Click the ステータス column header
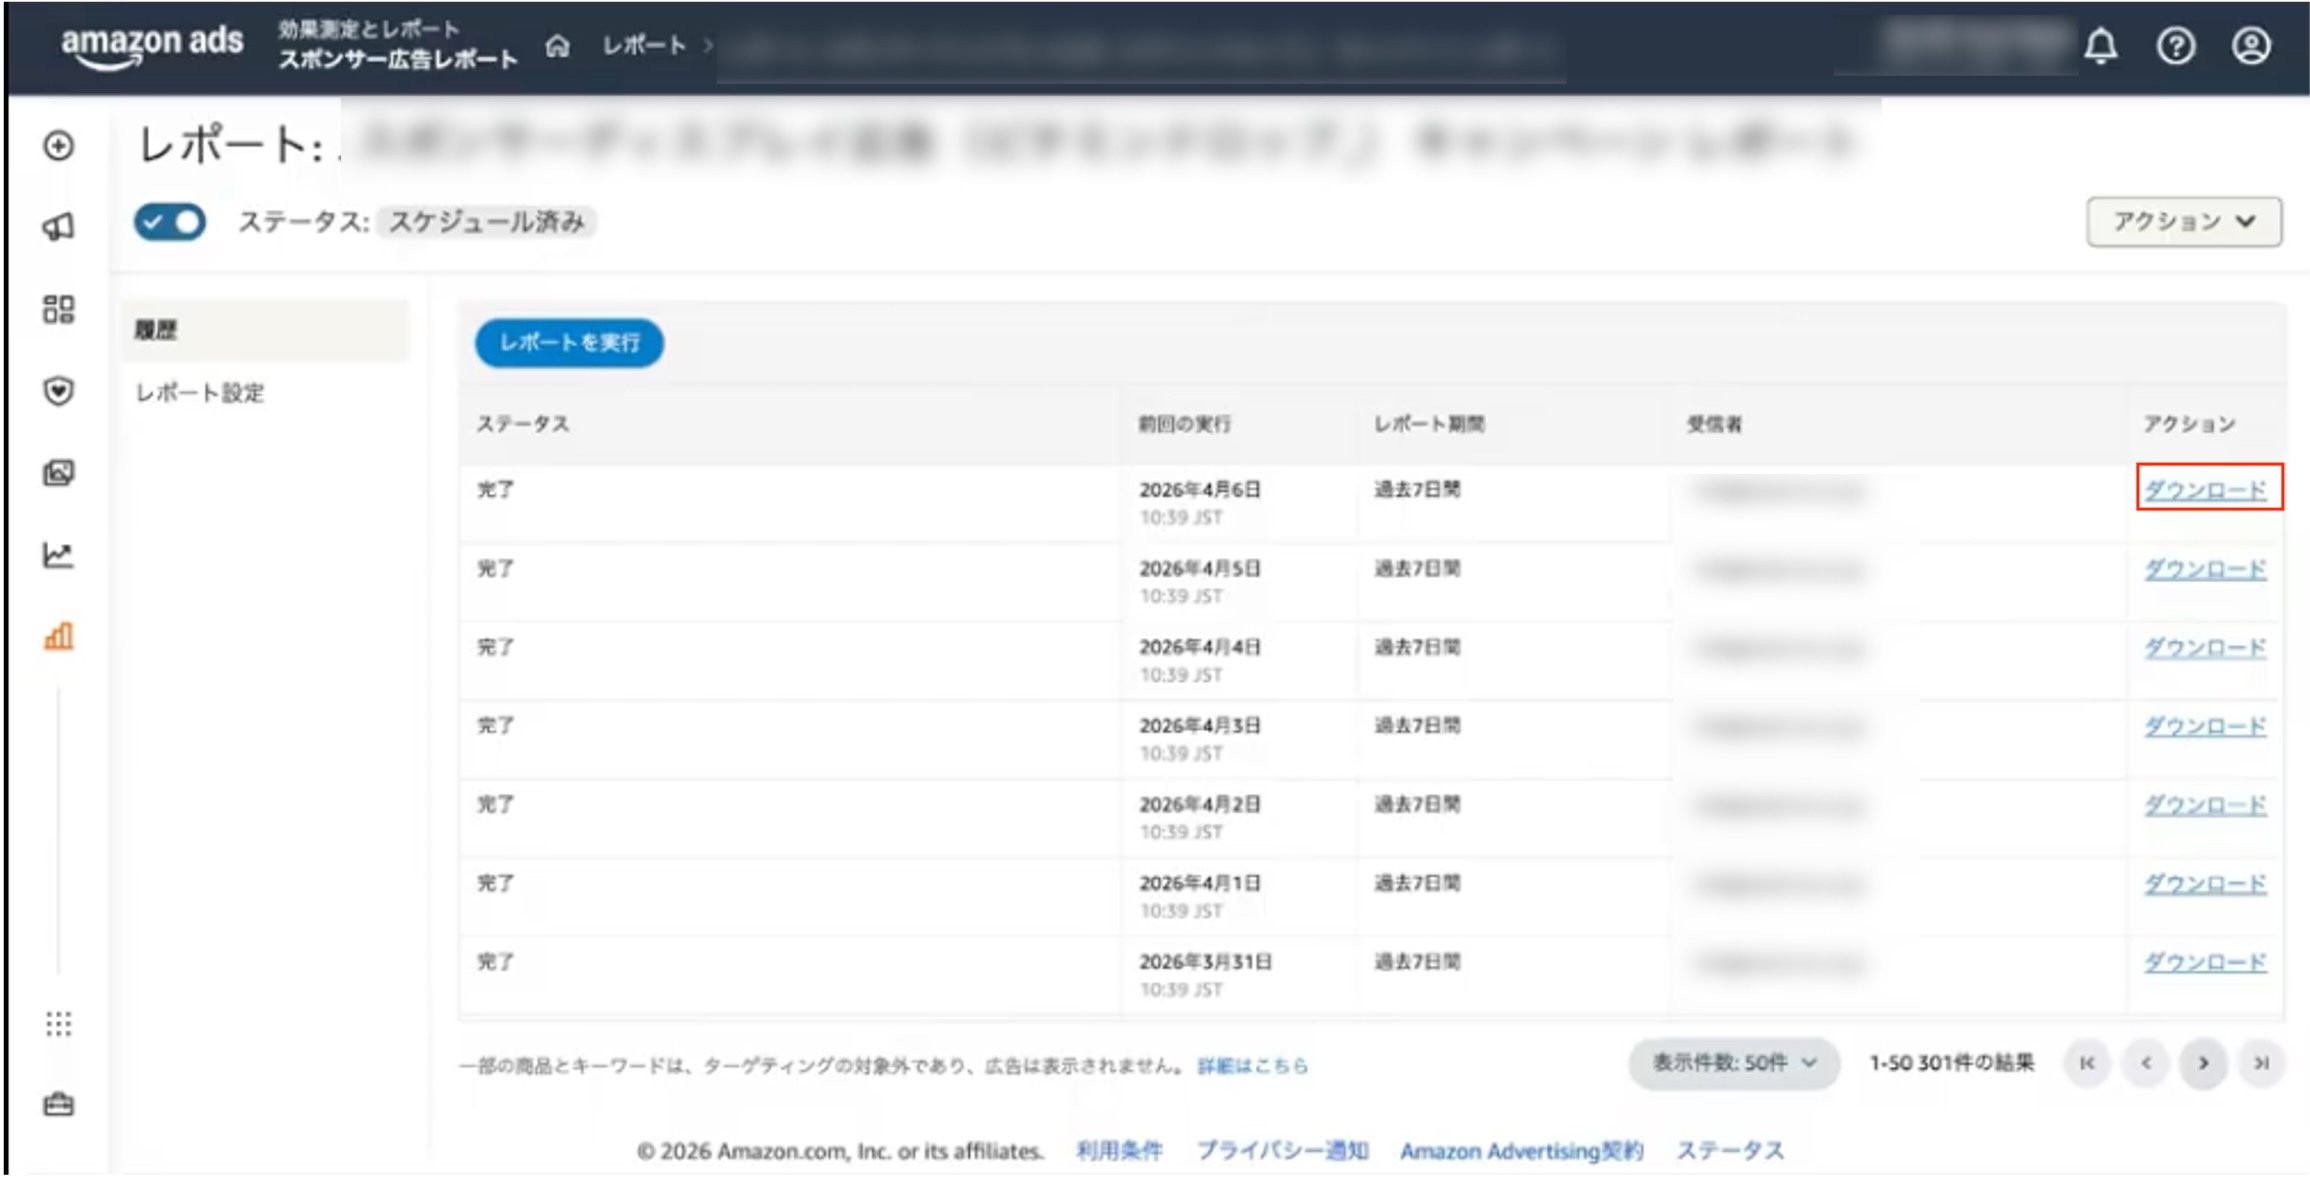 pyautogui.click(x=523, y=424)
